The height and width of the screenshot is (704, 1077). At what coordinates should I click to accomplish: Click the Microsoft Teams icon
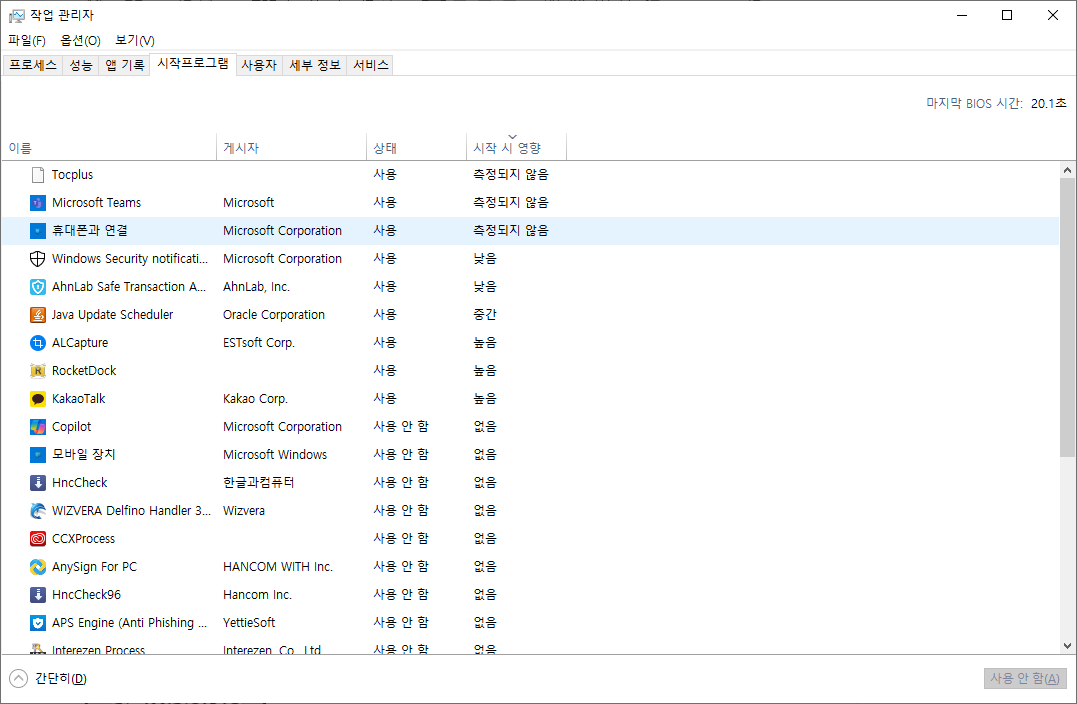pyautogui.click(x=38, y=203)
